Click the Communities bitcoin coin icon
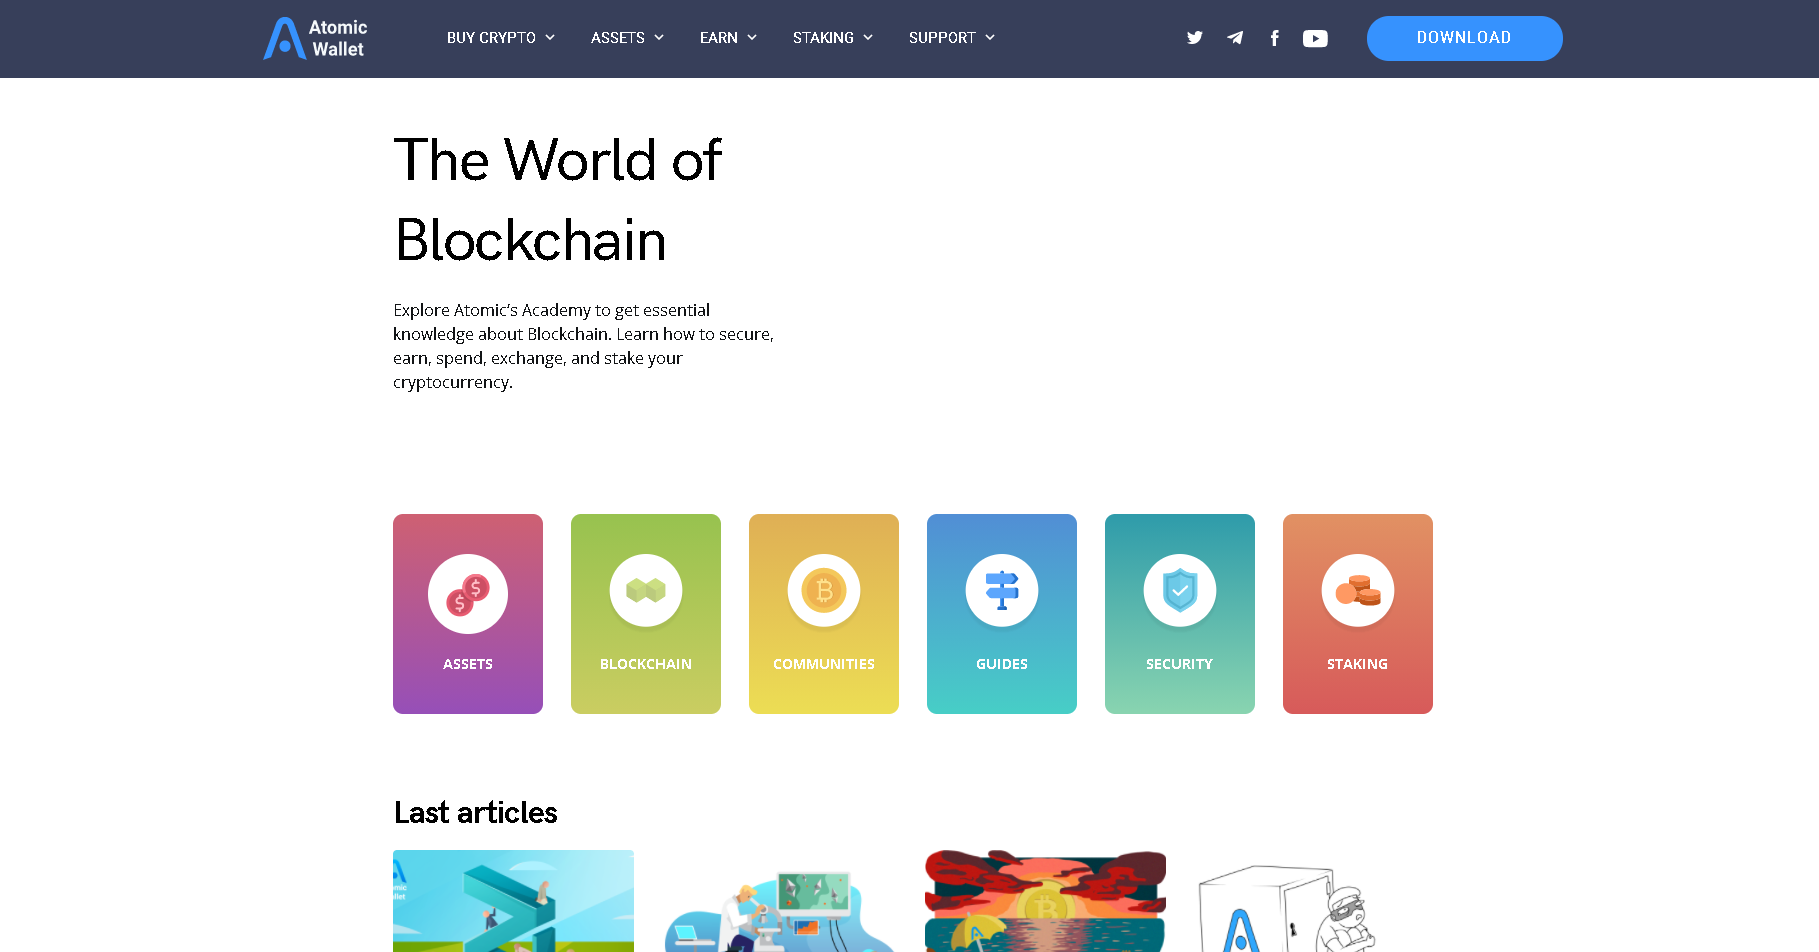This screenshot has height=952, width=1819. [x=824, y=591]
